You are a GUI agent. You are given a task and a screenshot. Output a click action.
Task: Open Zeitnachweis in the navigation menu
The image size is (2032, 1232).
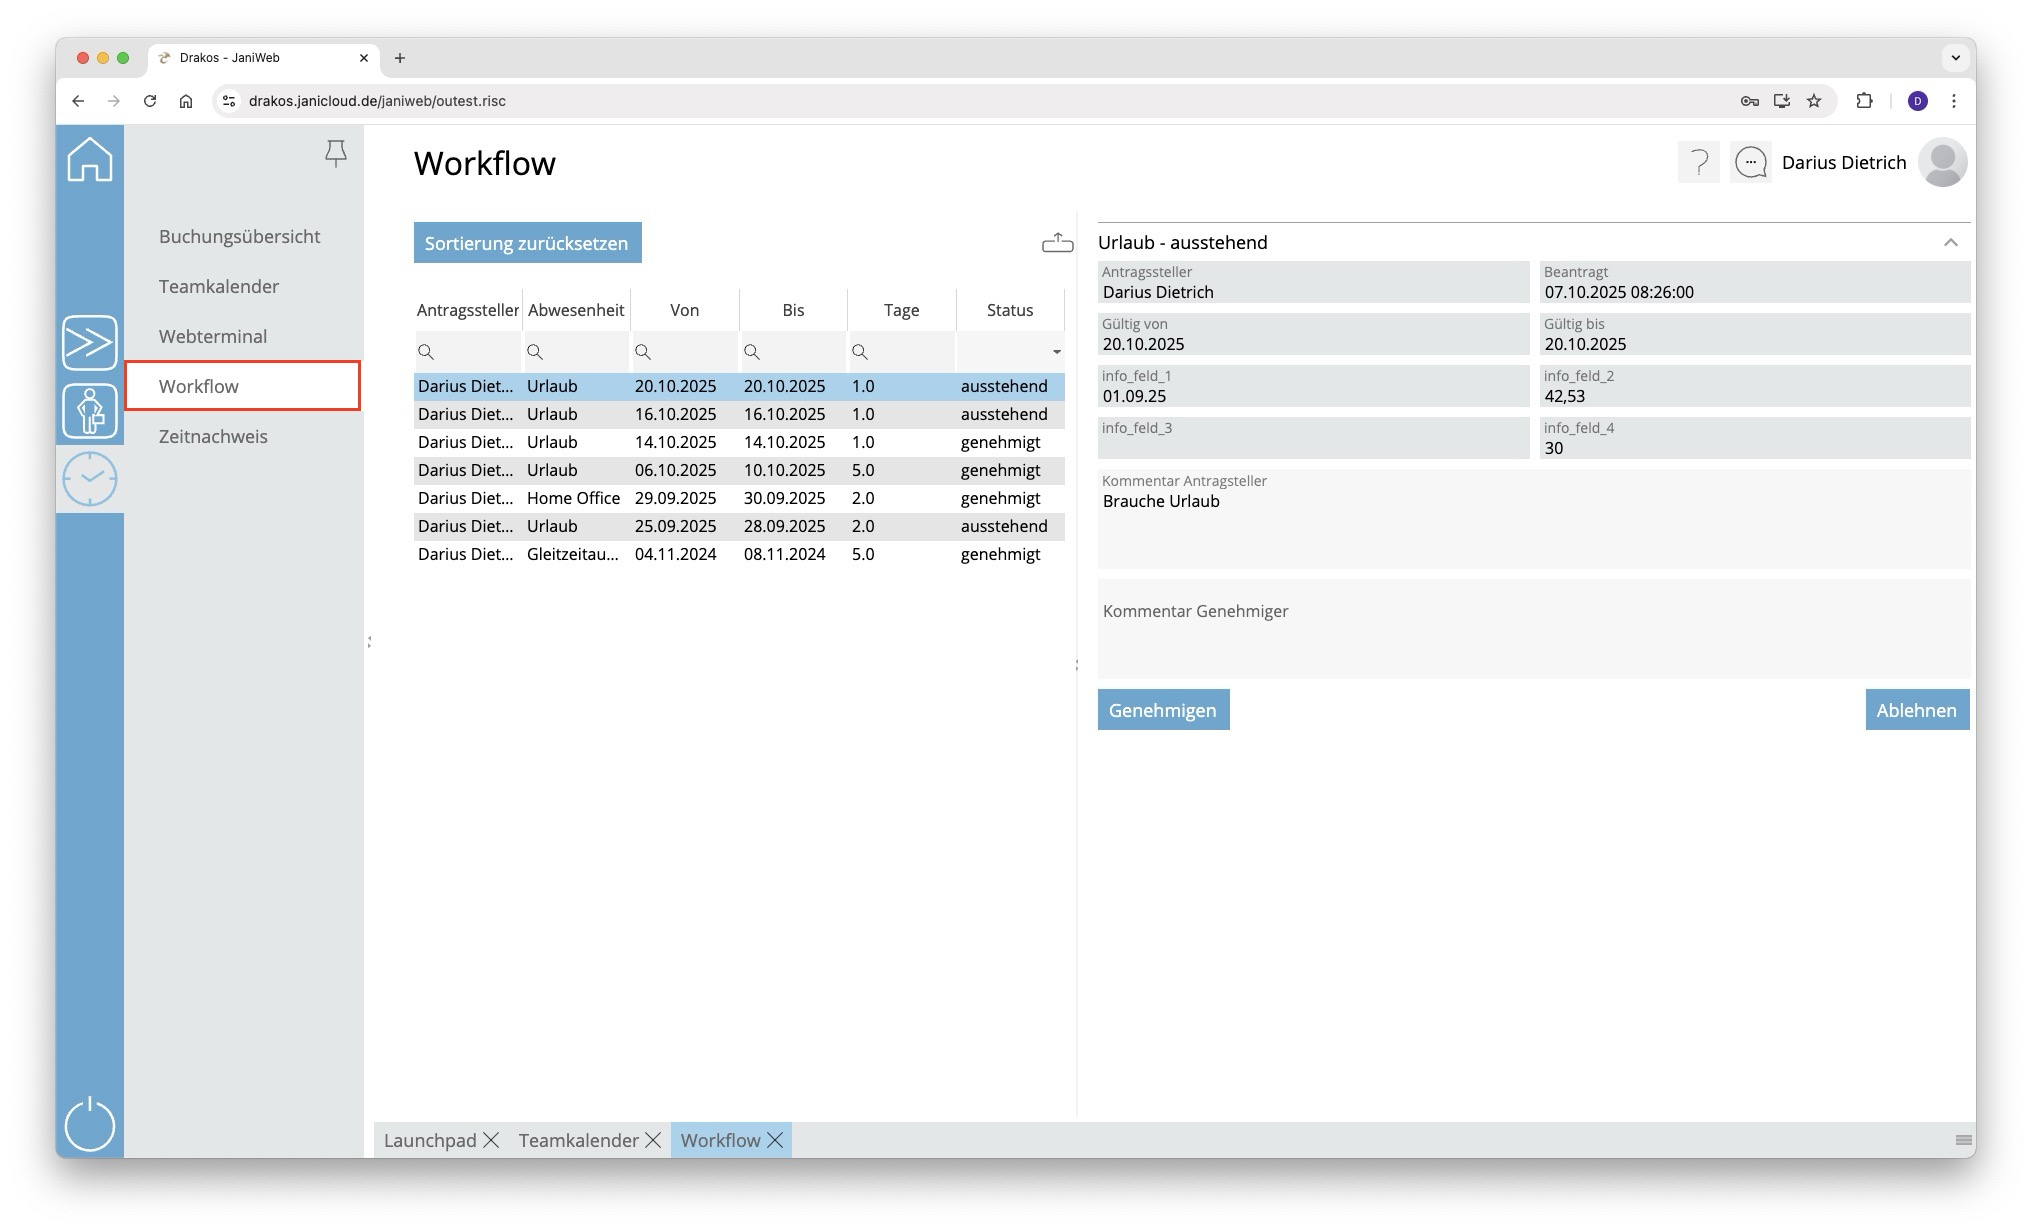tap(213, 436)
